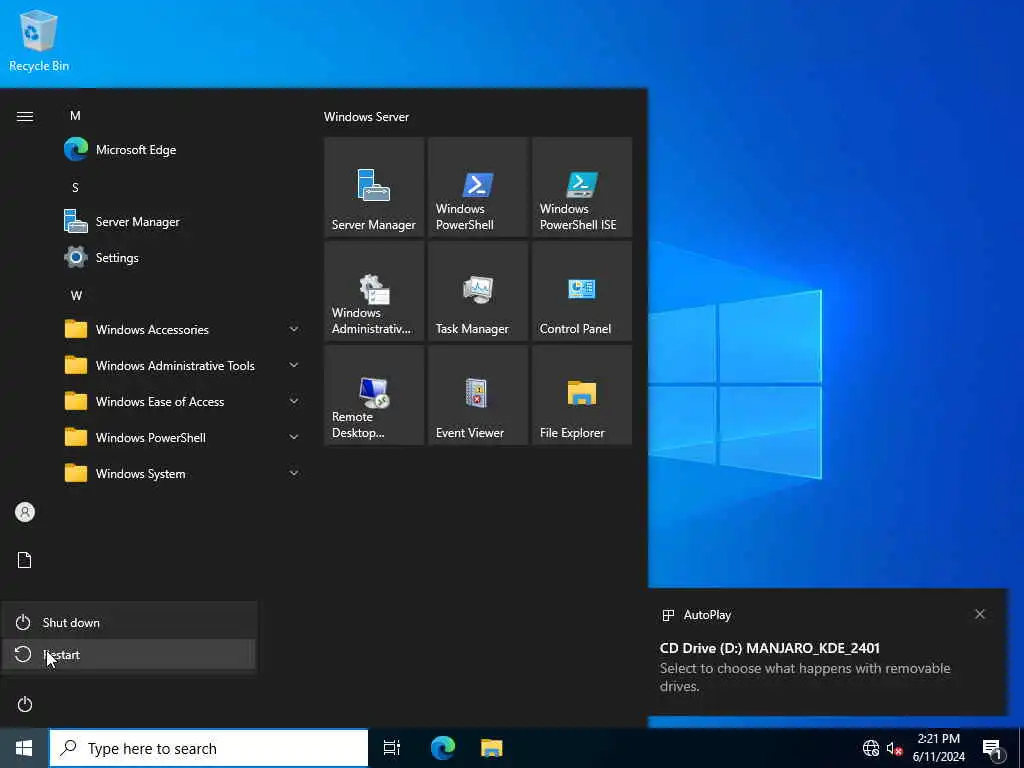Open the Documents icon in Start sidebar
This screenshot has height=768, width=1024.
point(25,560)
